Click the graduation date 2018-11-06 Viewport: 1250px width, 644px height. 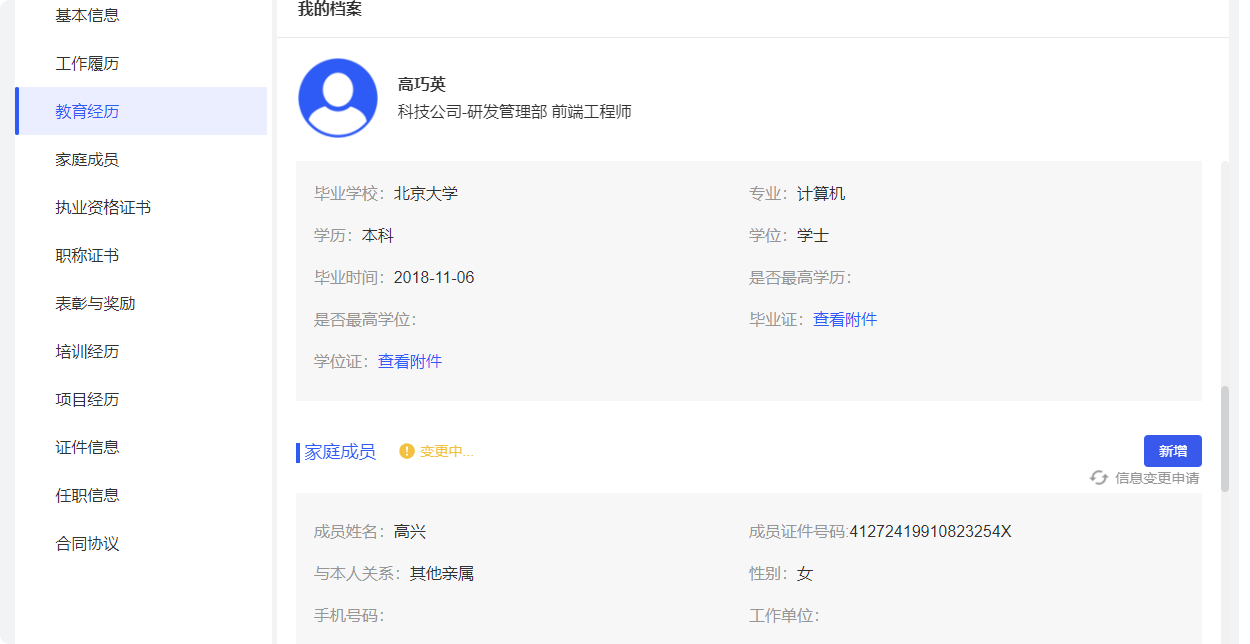click(x=434, y=278)
